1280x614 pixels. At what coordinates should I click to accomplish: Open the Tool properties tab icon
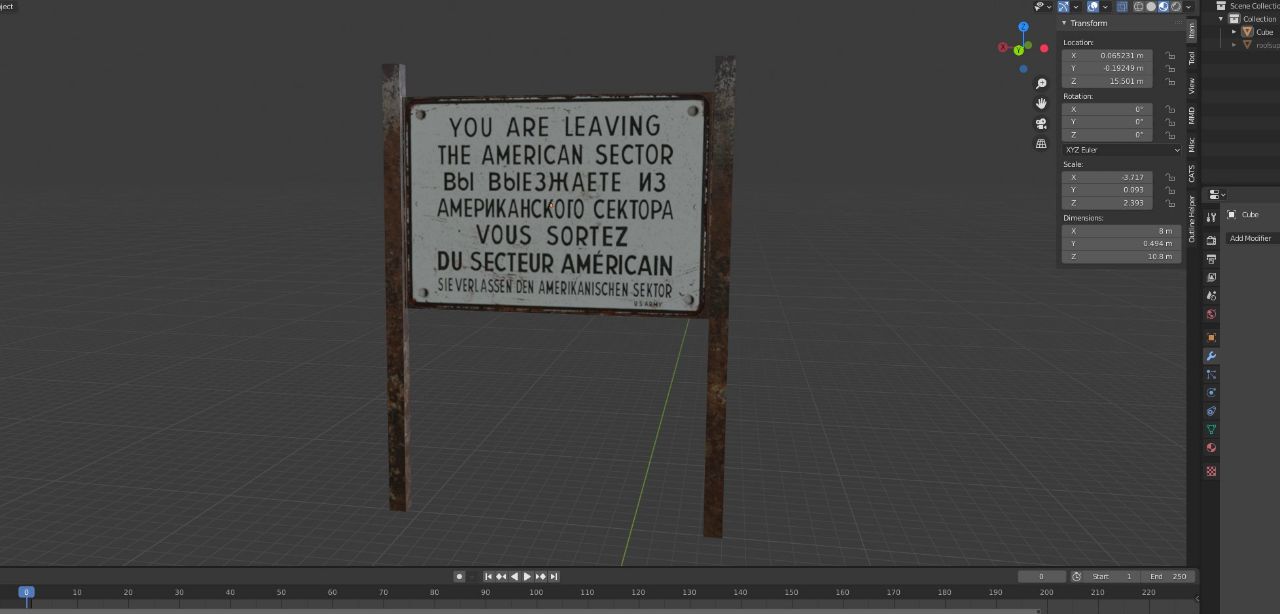(1211, 217)
